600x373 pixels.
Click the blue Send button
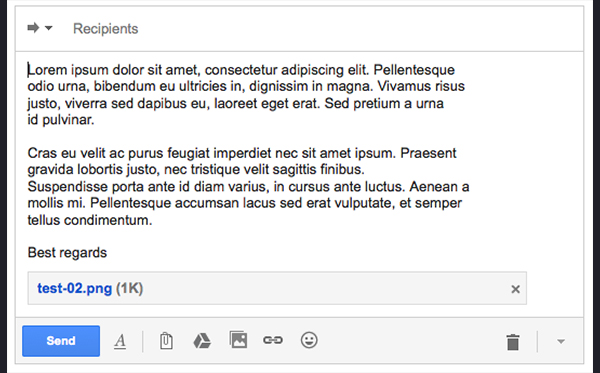coord(61,341)
